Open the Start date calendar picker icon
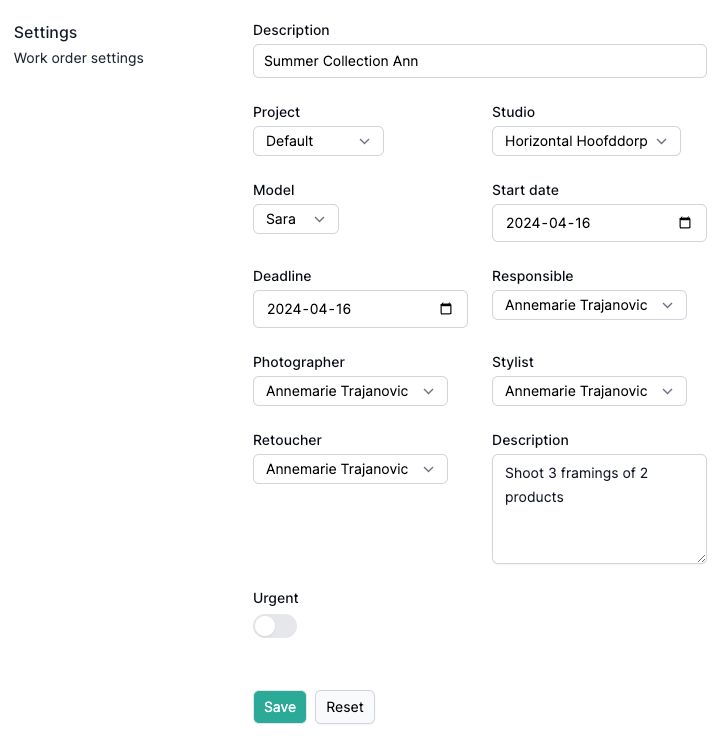This screenshot has height=743, width=723. click(685, 223)
